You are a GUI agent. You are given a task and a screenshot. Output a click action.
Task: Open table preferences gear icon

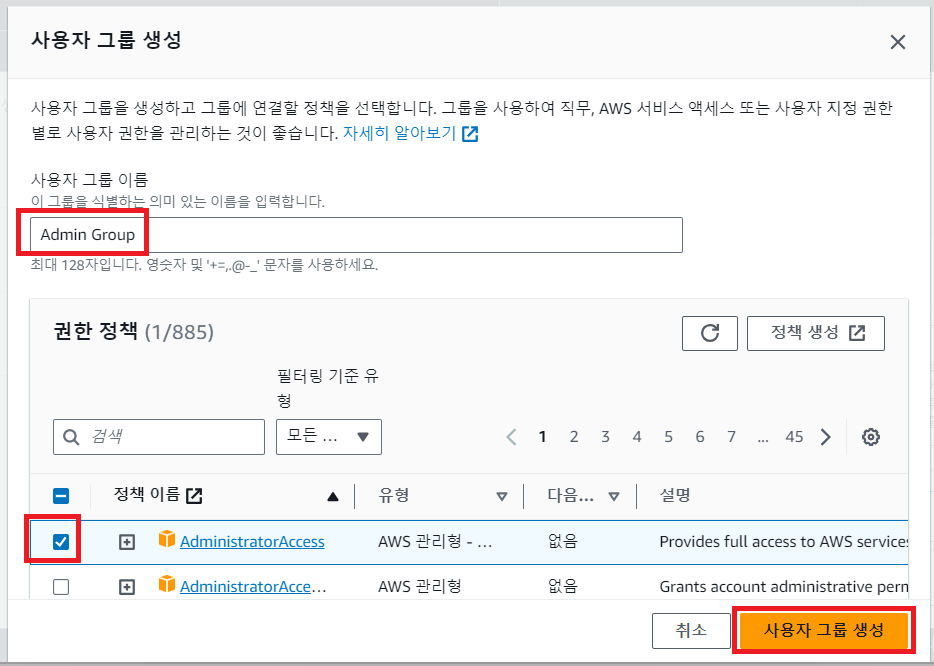pos(870,437)
